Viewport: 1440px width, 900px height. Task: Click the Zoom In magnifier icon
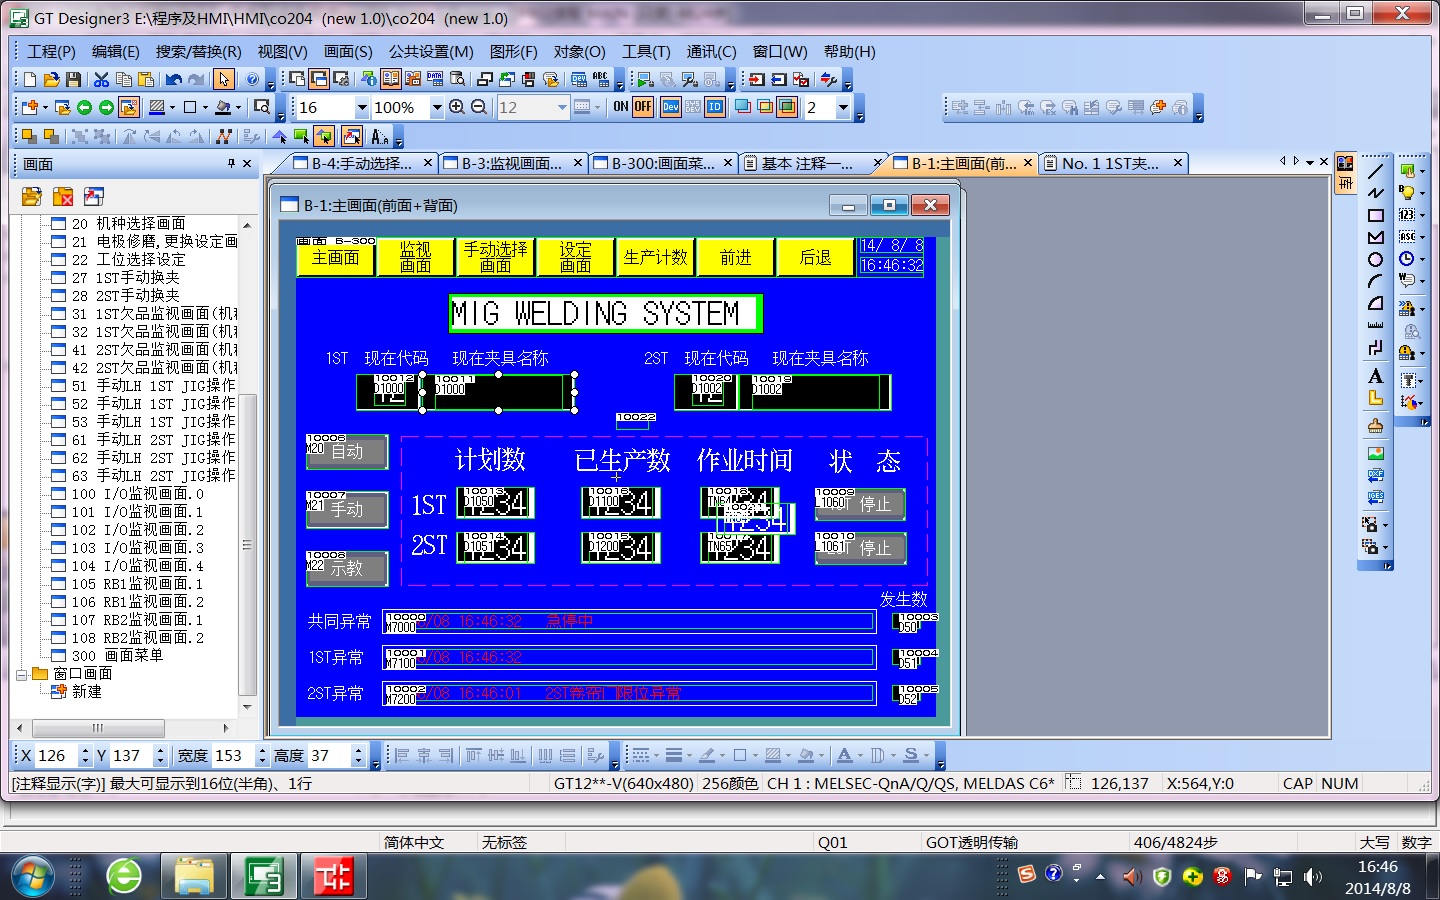point(457,107)
